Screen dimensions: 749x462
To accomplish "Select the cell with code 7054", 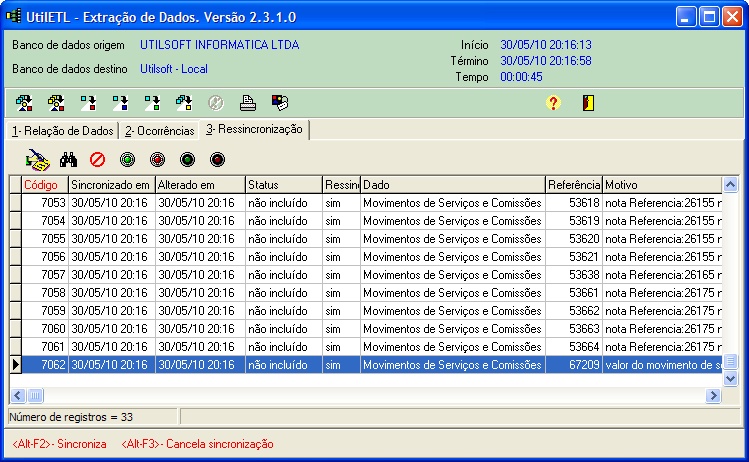I will click(x=45, y=221).
